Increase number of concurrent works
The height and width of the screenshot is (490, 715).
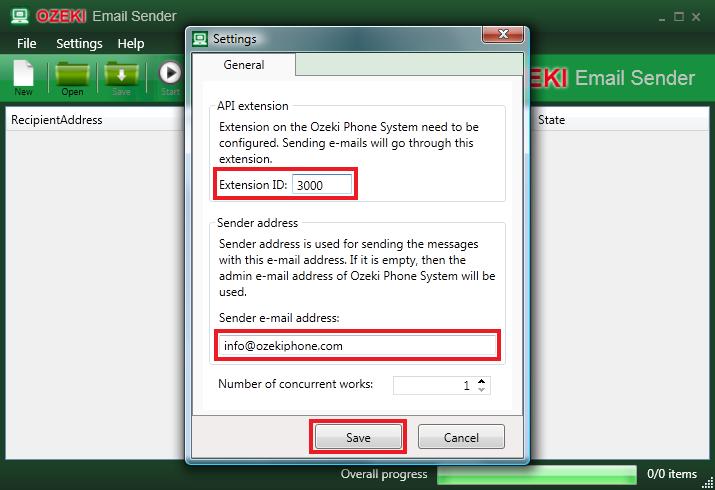482,381
